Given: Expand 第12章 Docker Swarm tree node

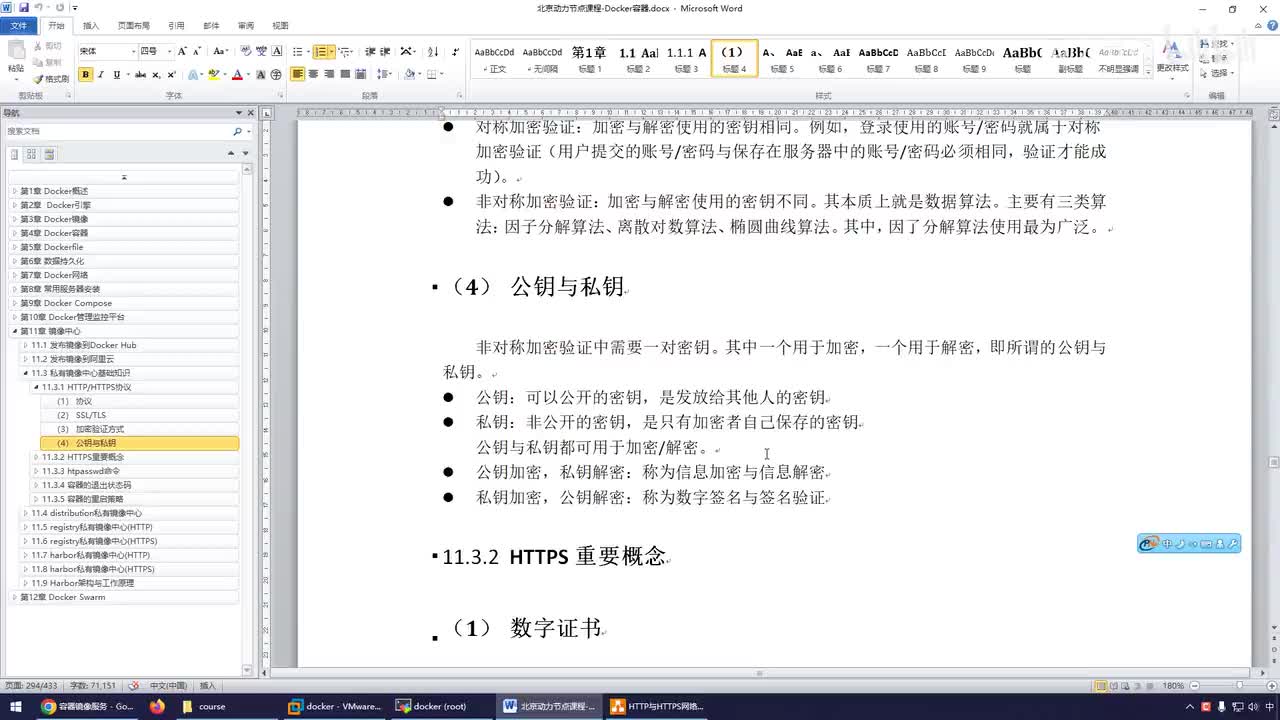Looking at the screenshot, I should click(x=14, y=597).
